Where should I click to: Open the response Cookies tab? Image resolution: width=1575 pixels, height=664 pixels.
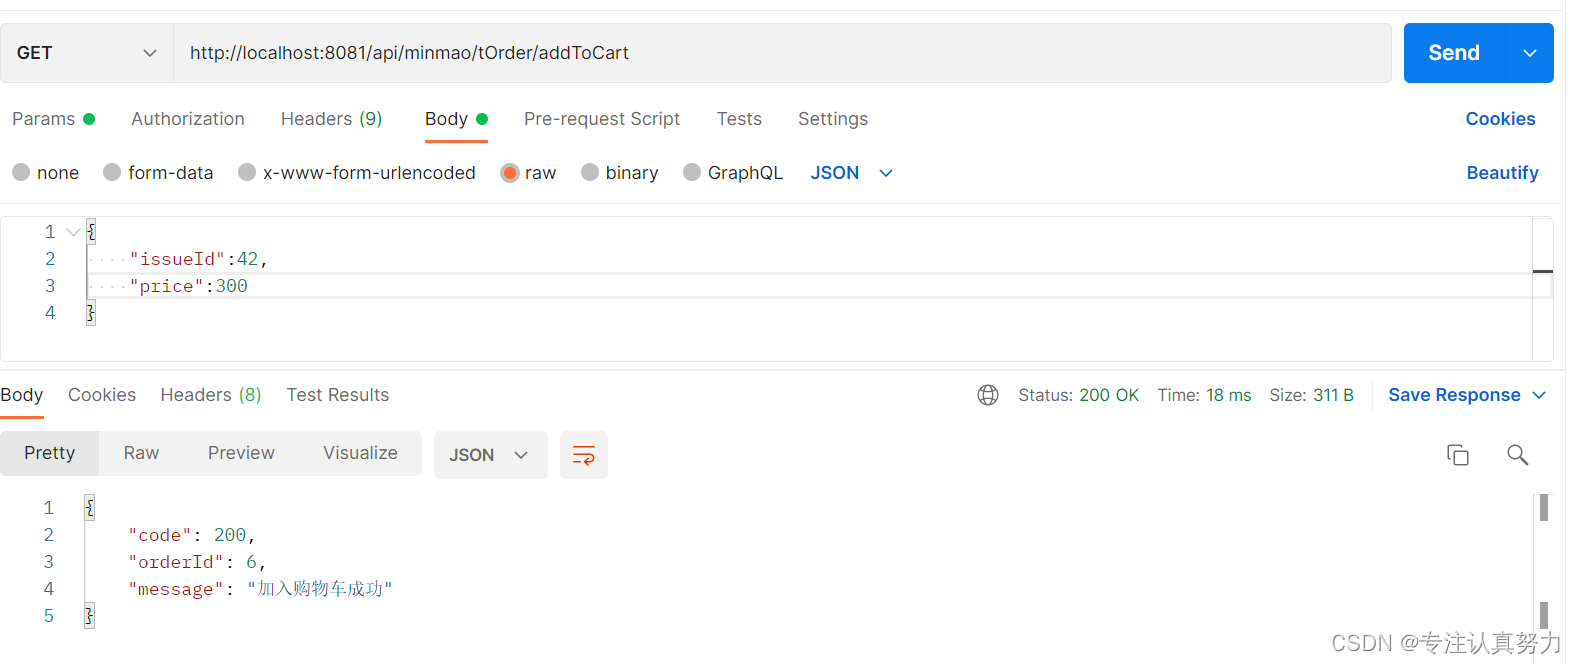click(102, 395)
